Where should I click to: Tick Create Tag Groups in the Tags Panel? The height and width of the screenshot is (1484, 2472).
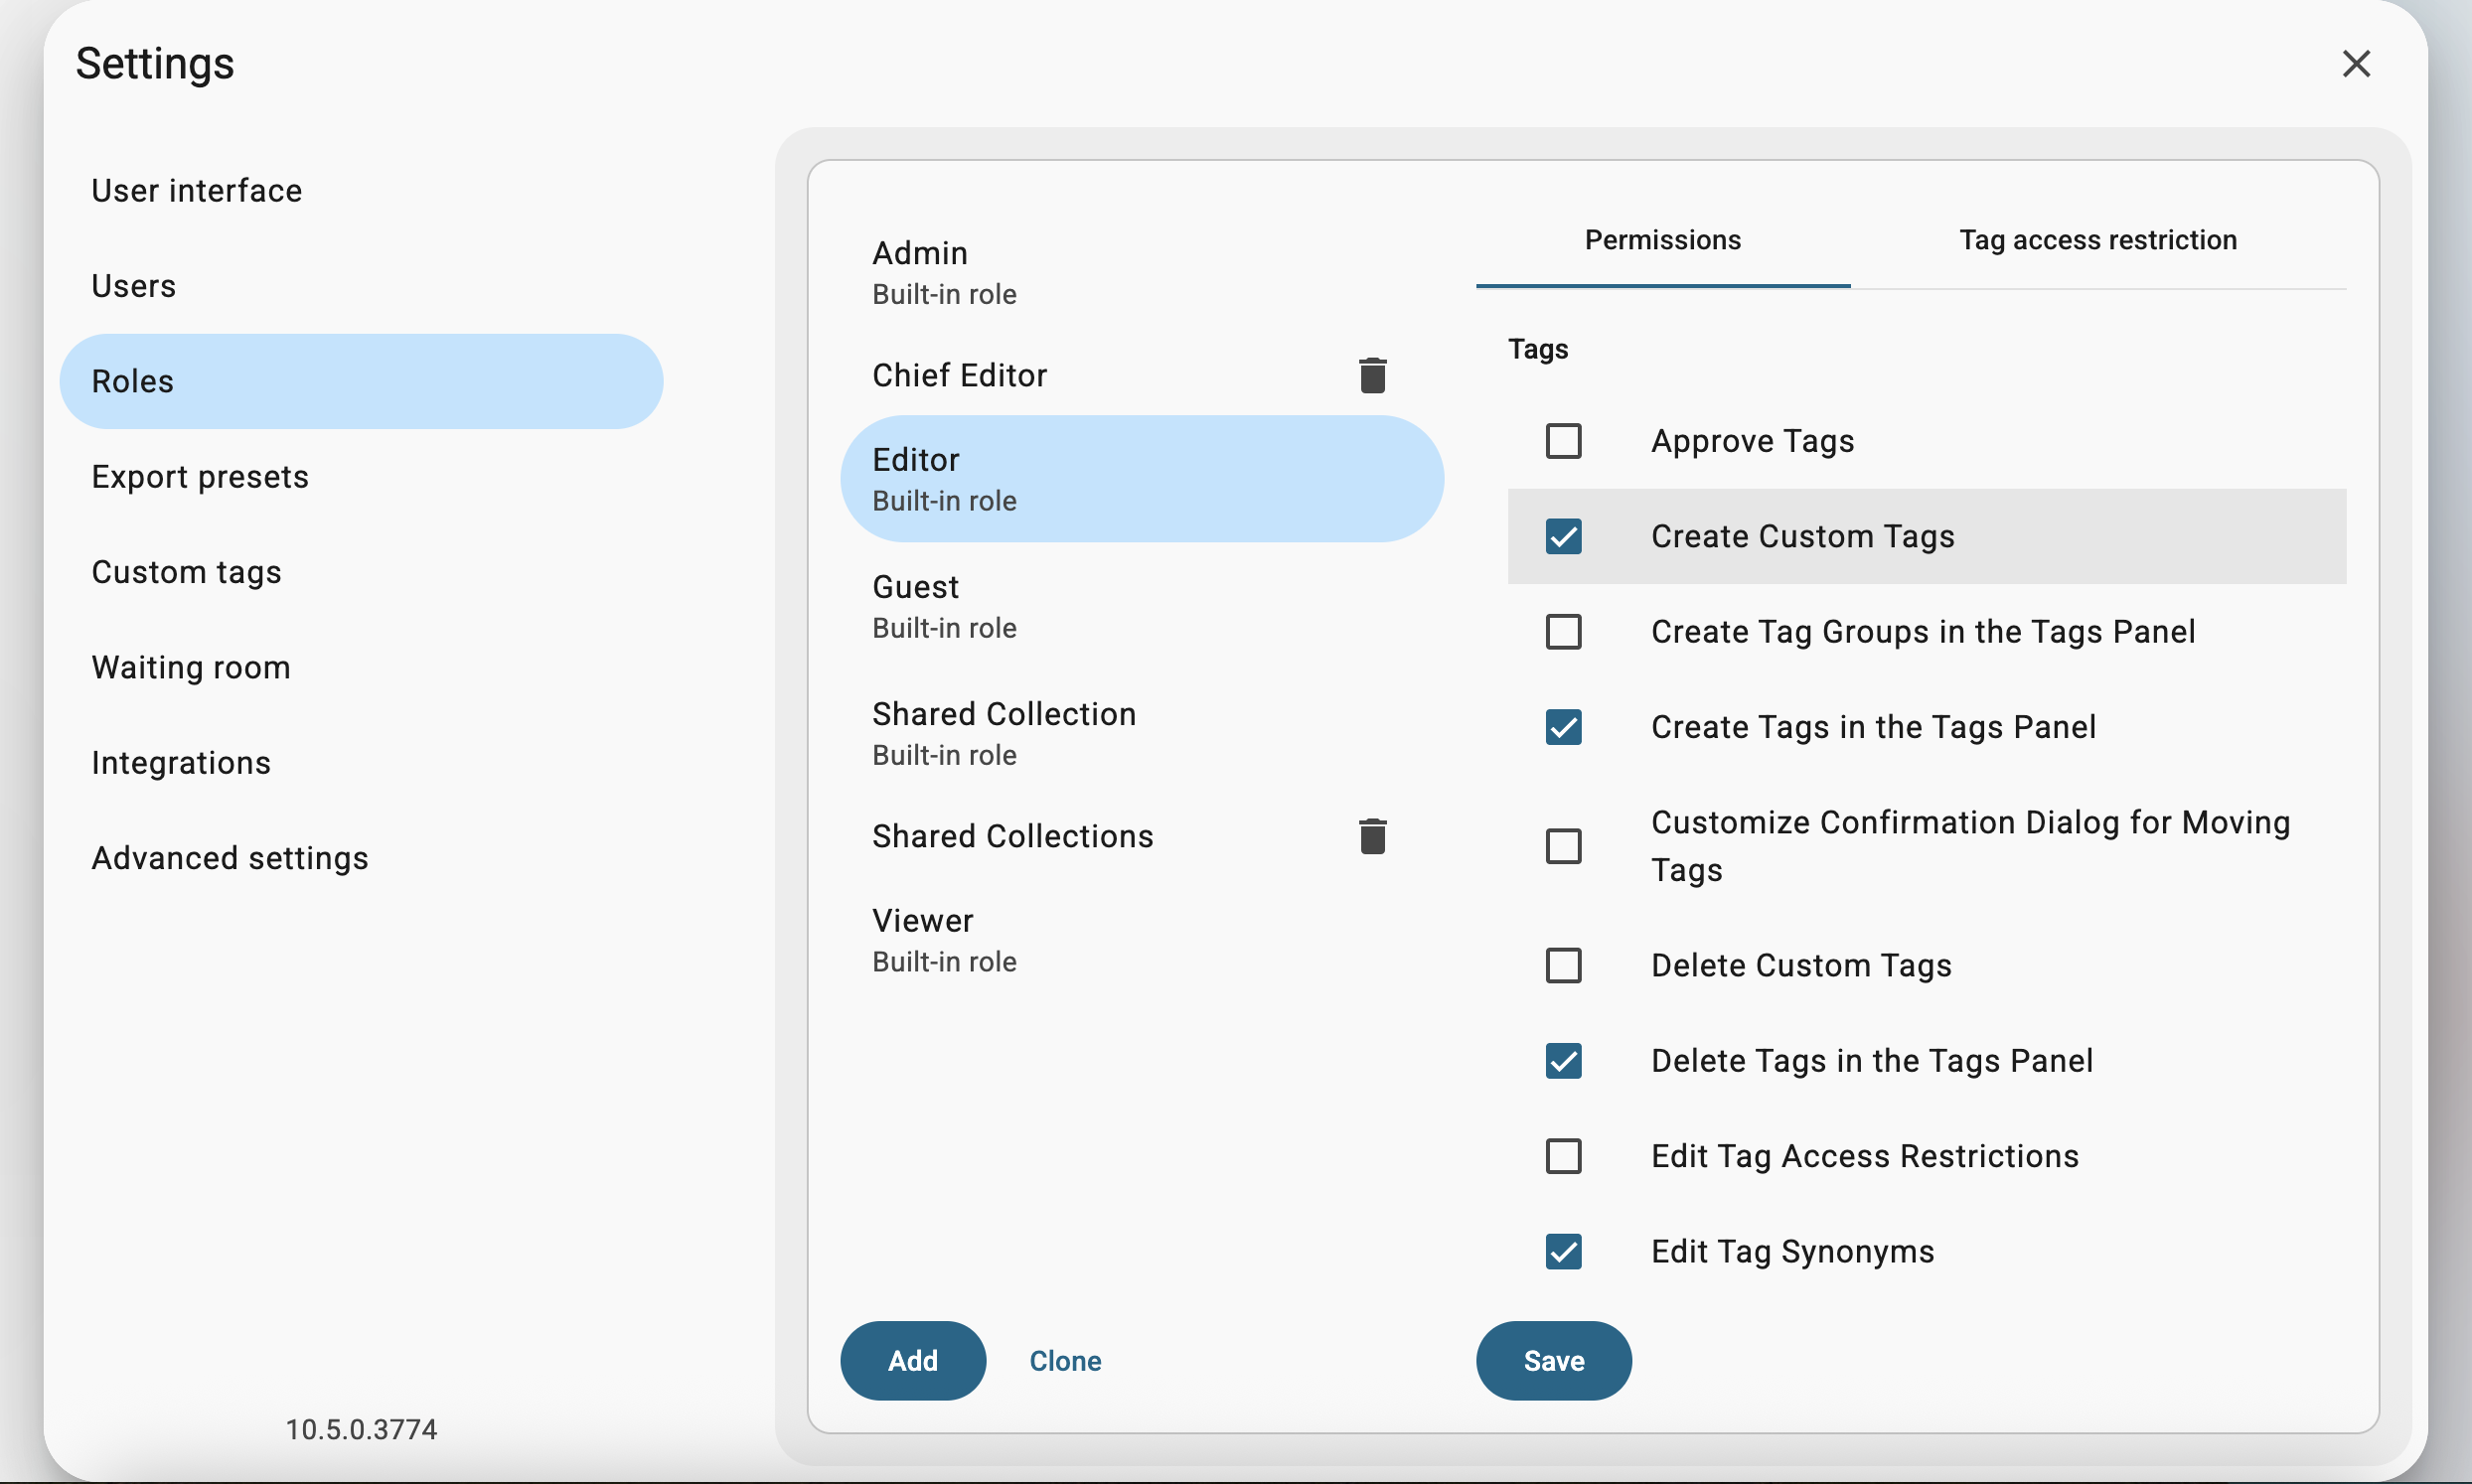[x=1563, y=632]
